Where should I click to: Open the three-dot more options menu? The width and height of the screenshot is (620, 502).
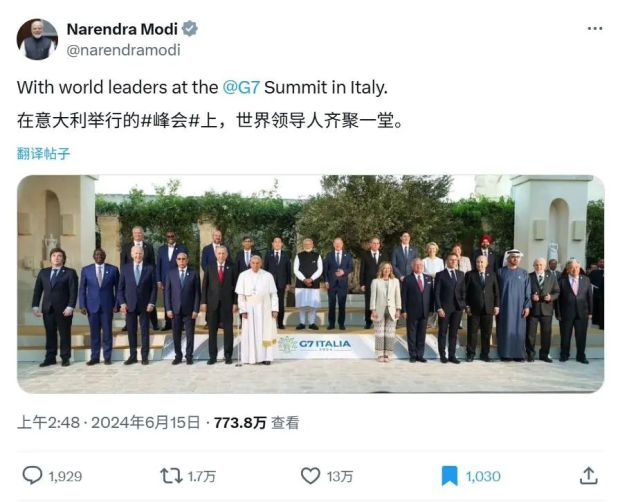tap(595, 29)
